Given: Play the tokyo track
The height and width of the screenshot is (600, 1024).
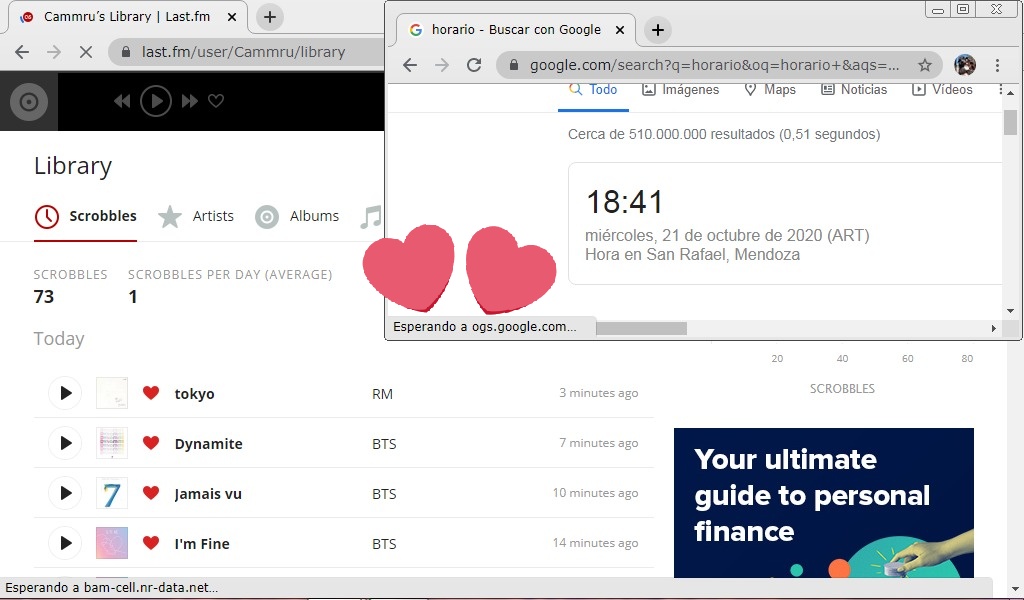Looking at the screenshot, I should (x=65, y=393).
